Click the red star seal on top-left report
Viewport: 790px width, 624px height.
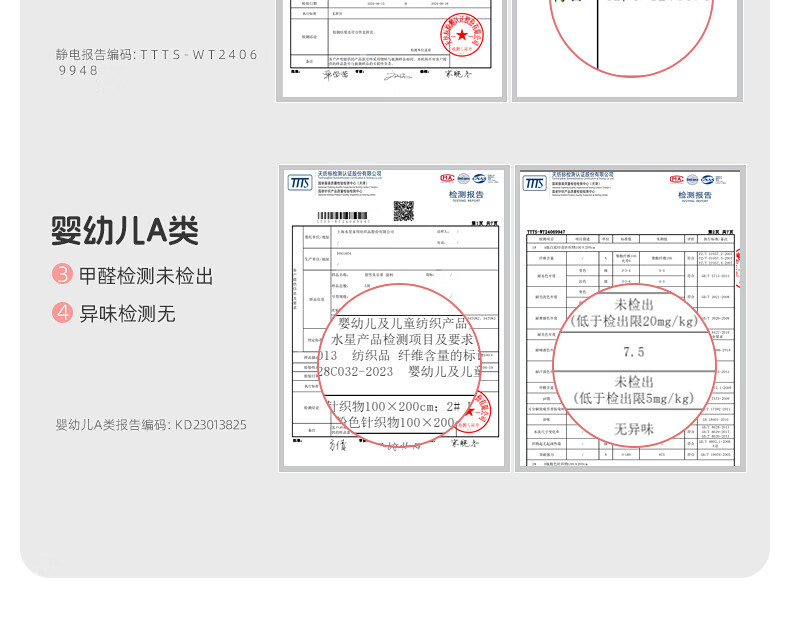[462, 35]
